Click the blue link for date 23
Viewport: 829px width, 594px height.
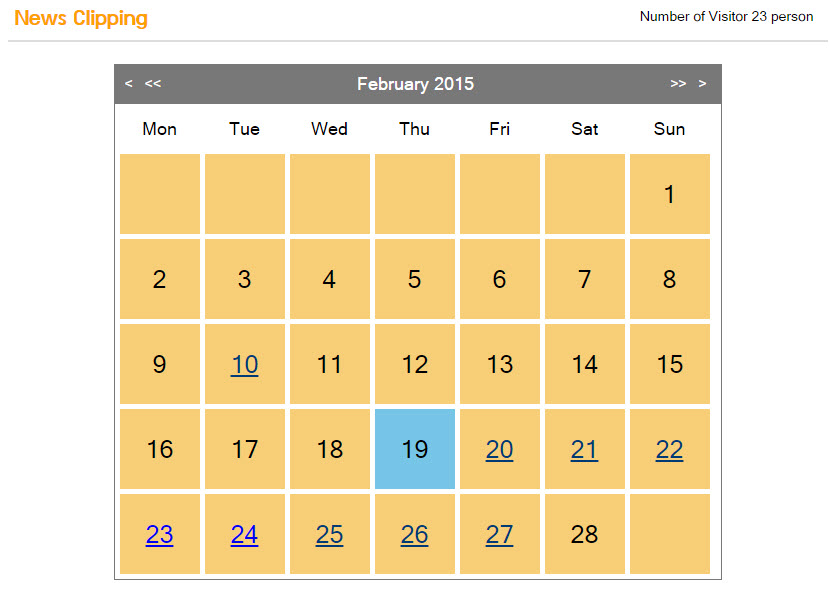click(x=159, y=534)
